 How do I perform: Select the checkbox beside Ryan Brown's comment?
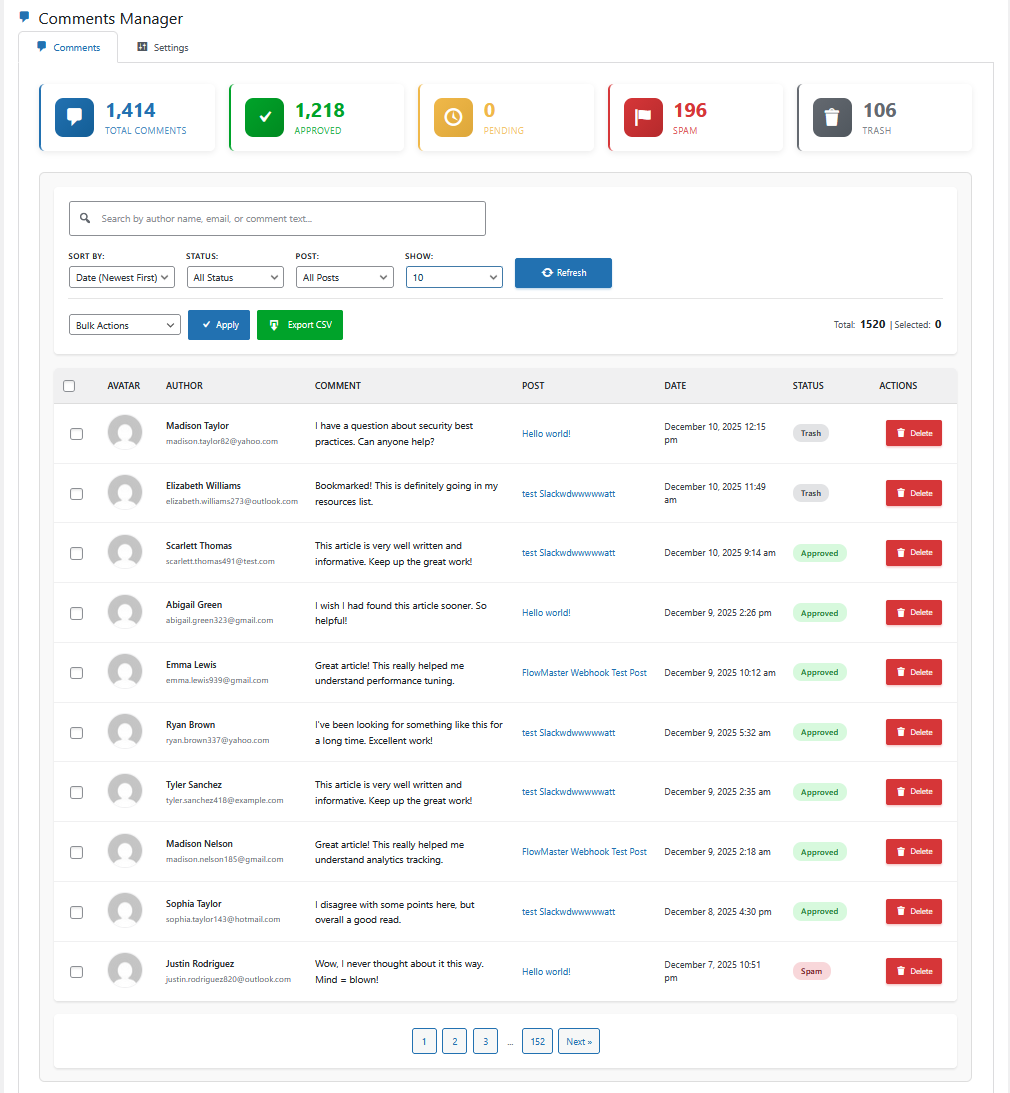(x=76, y=733)
